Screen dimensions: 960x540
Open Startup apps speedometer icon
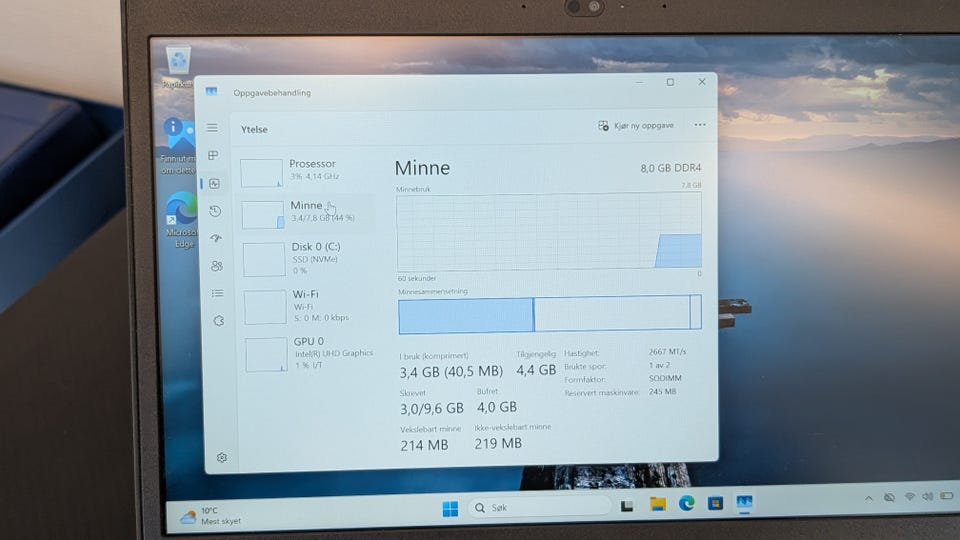pos(216,238)
